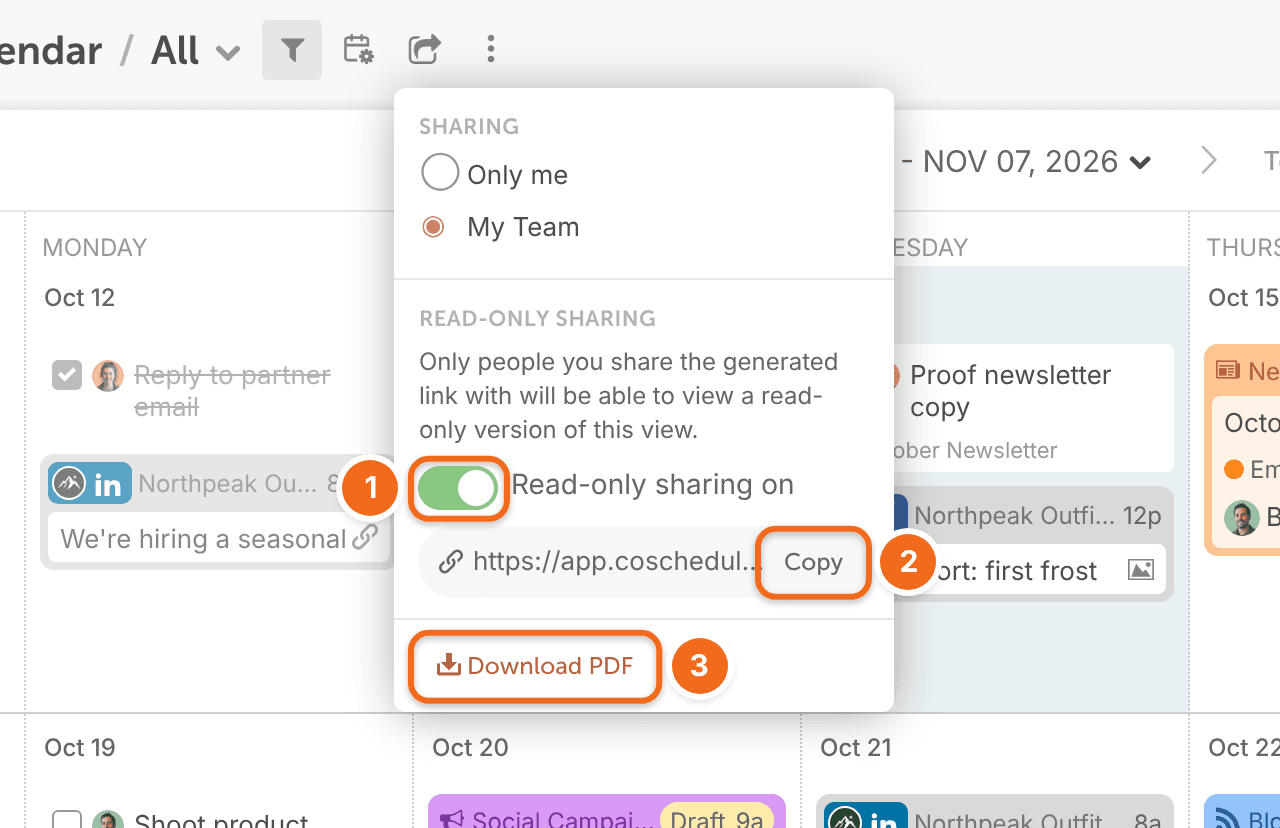1280x828 pixels.
Task: Click the share calendar icon
Action: coord(424,49)
